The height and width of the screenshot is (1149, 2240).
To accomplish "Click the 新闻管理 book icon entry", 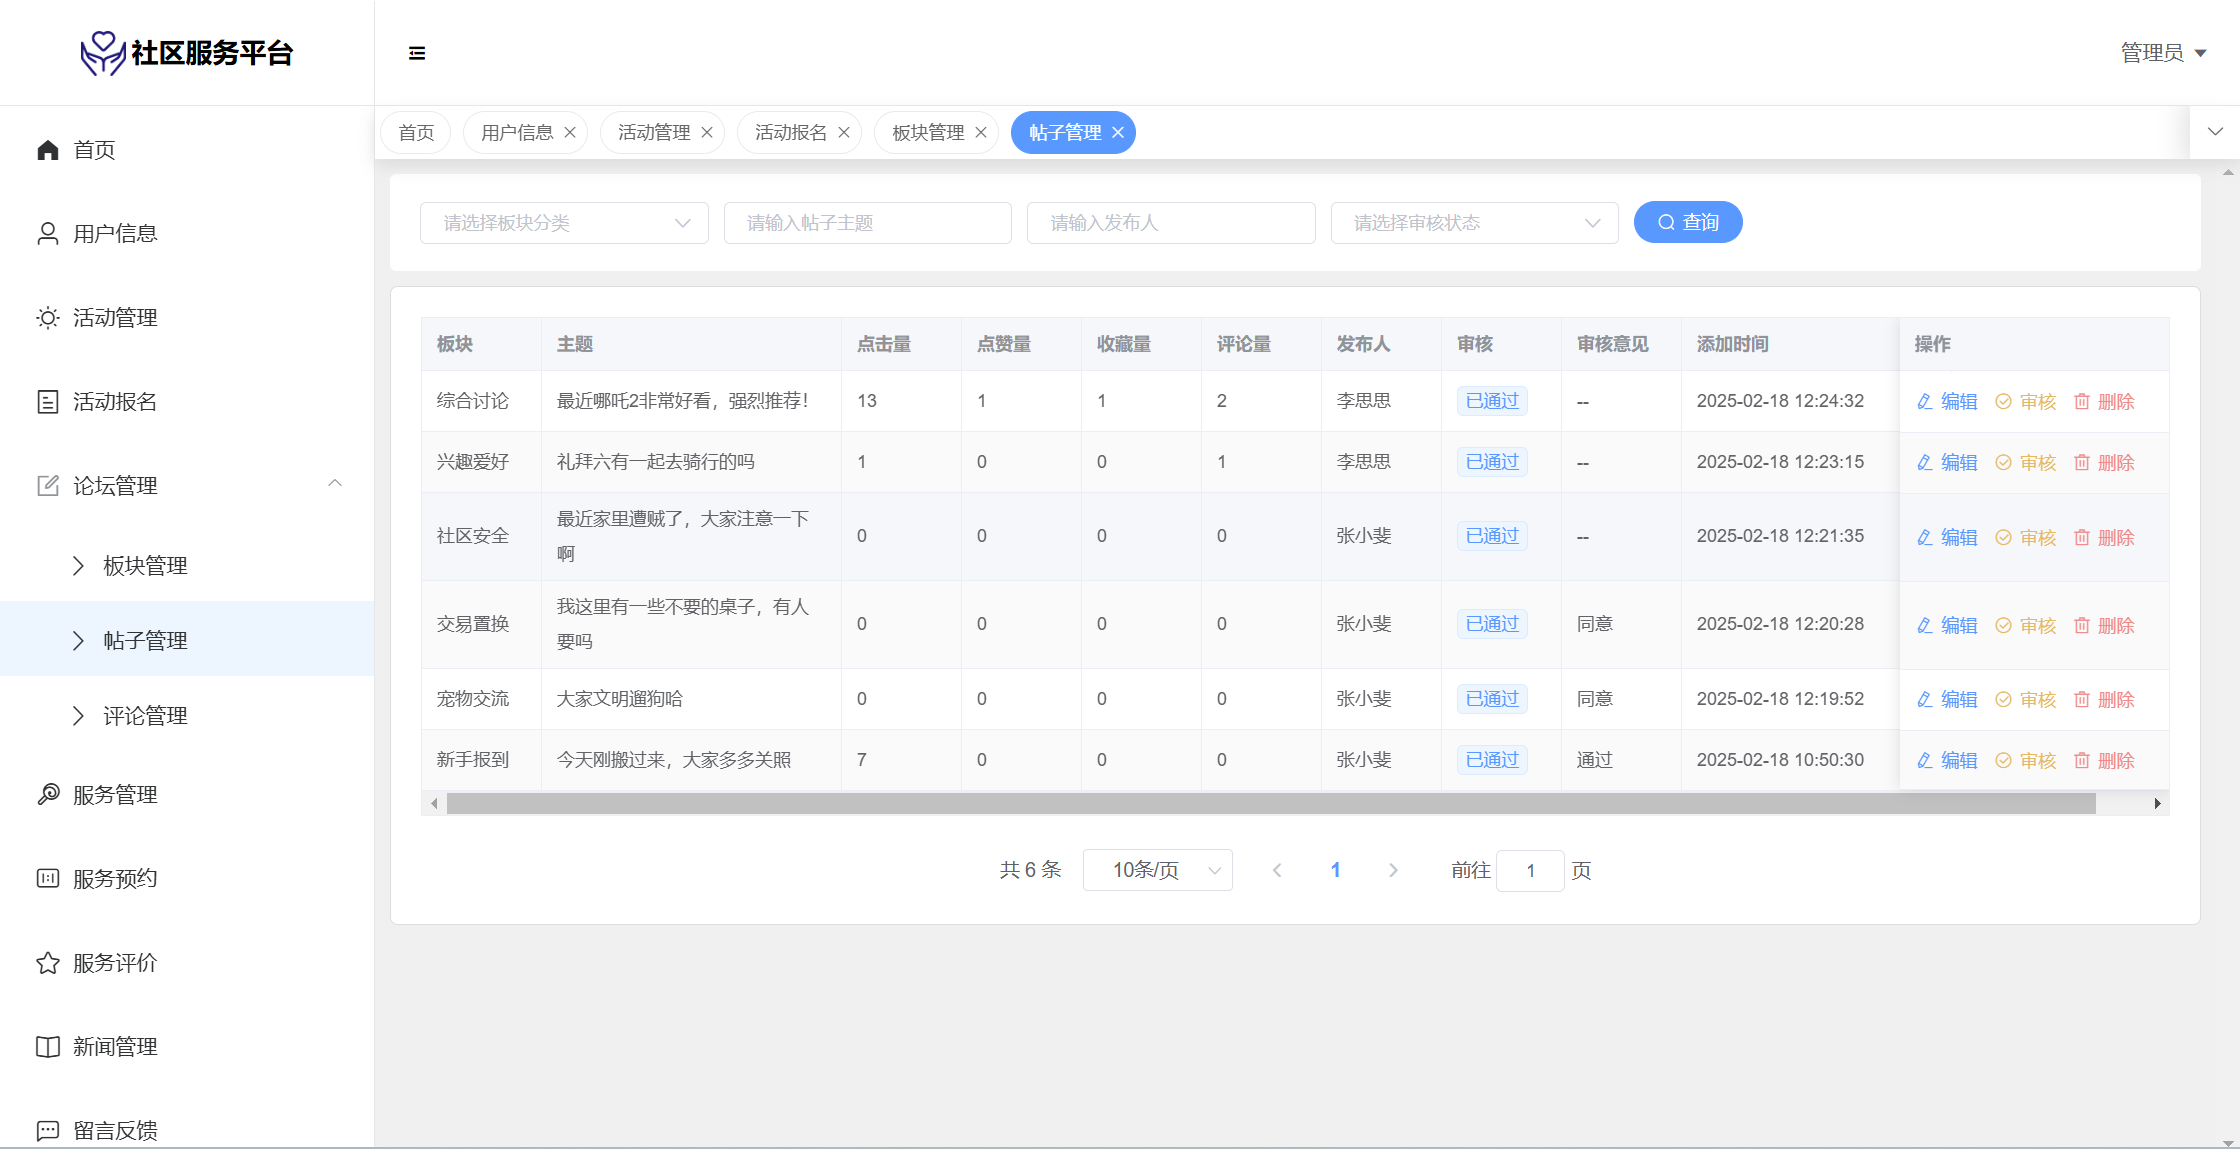I will tap(48, 1047).
